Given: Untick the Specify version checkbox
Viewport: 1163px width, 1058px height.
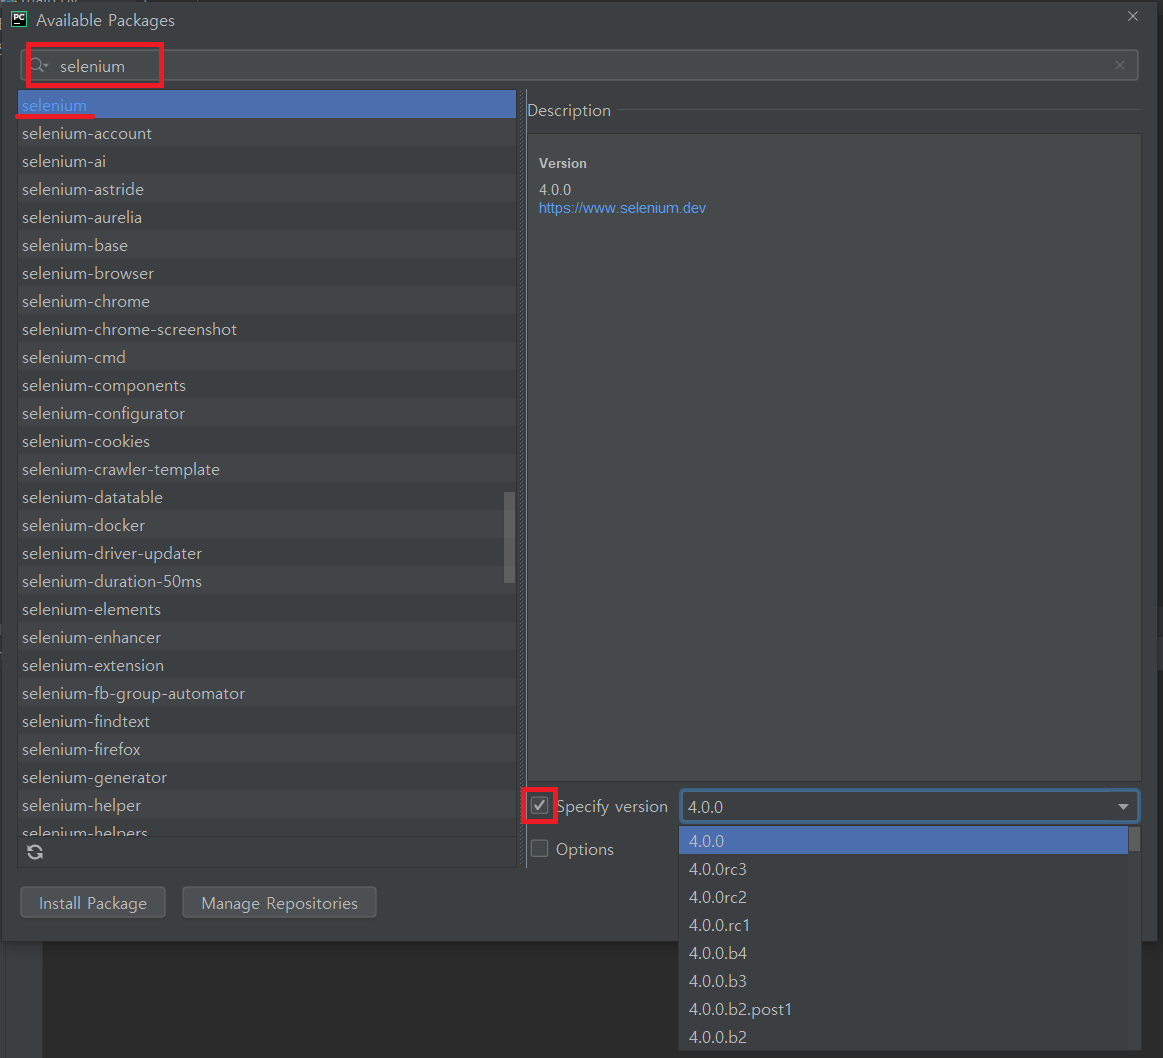Looking at the screenshot, I should tap(539, 806).
